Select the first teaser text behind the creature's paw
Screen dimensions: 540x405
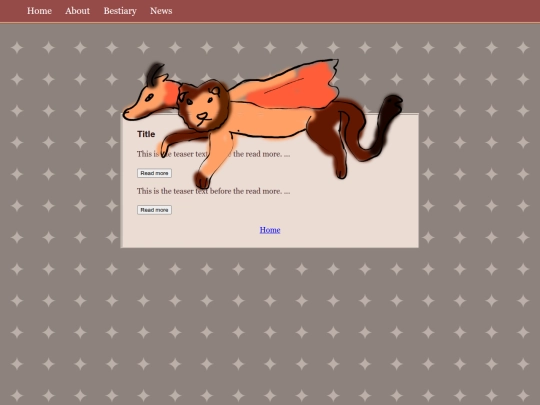click(214, 154)
